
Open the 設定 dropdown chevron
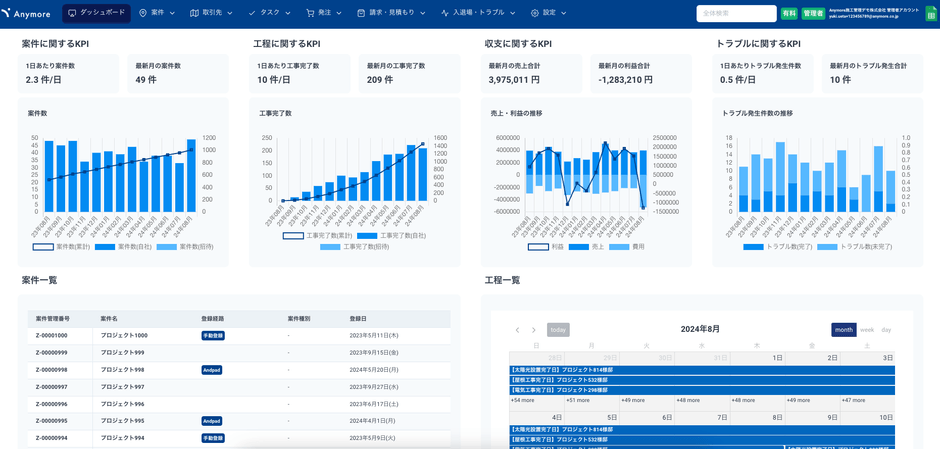point(564,13)
